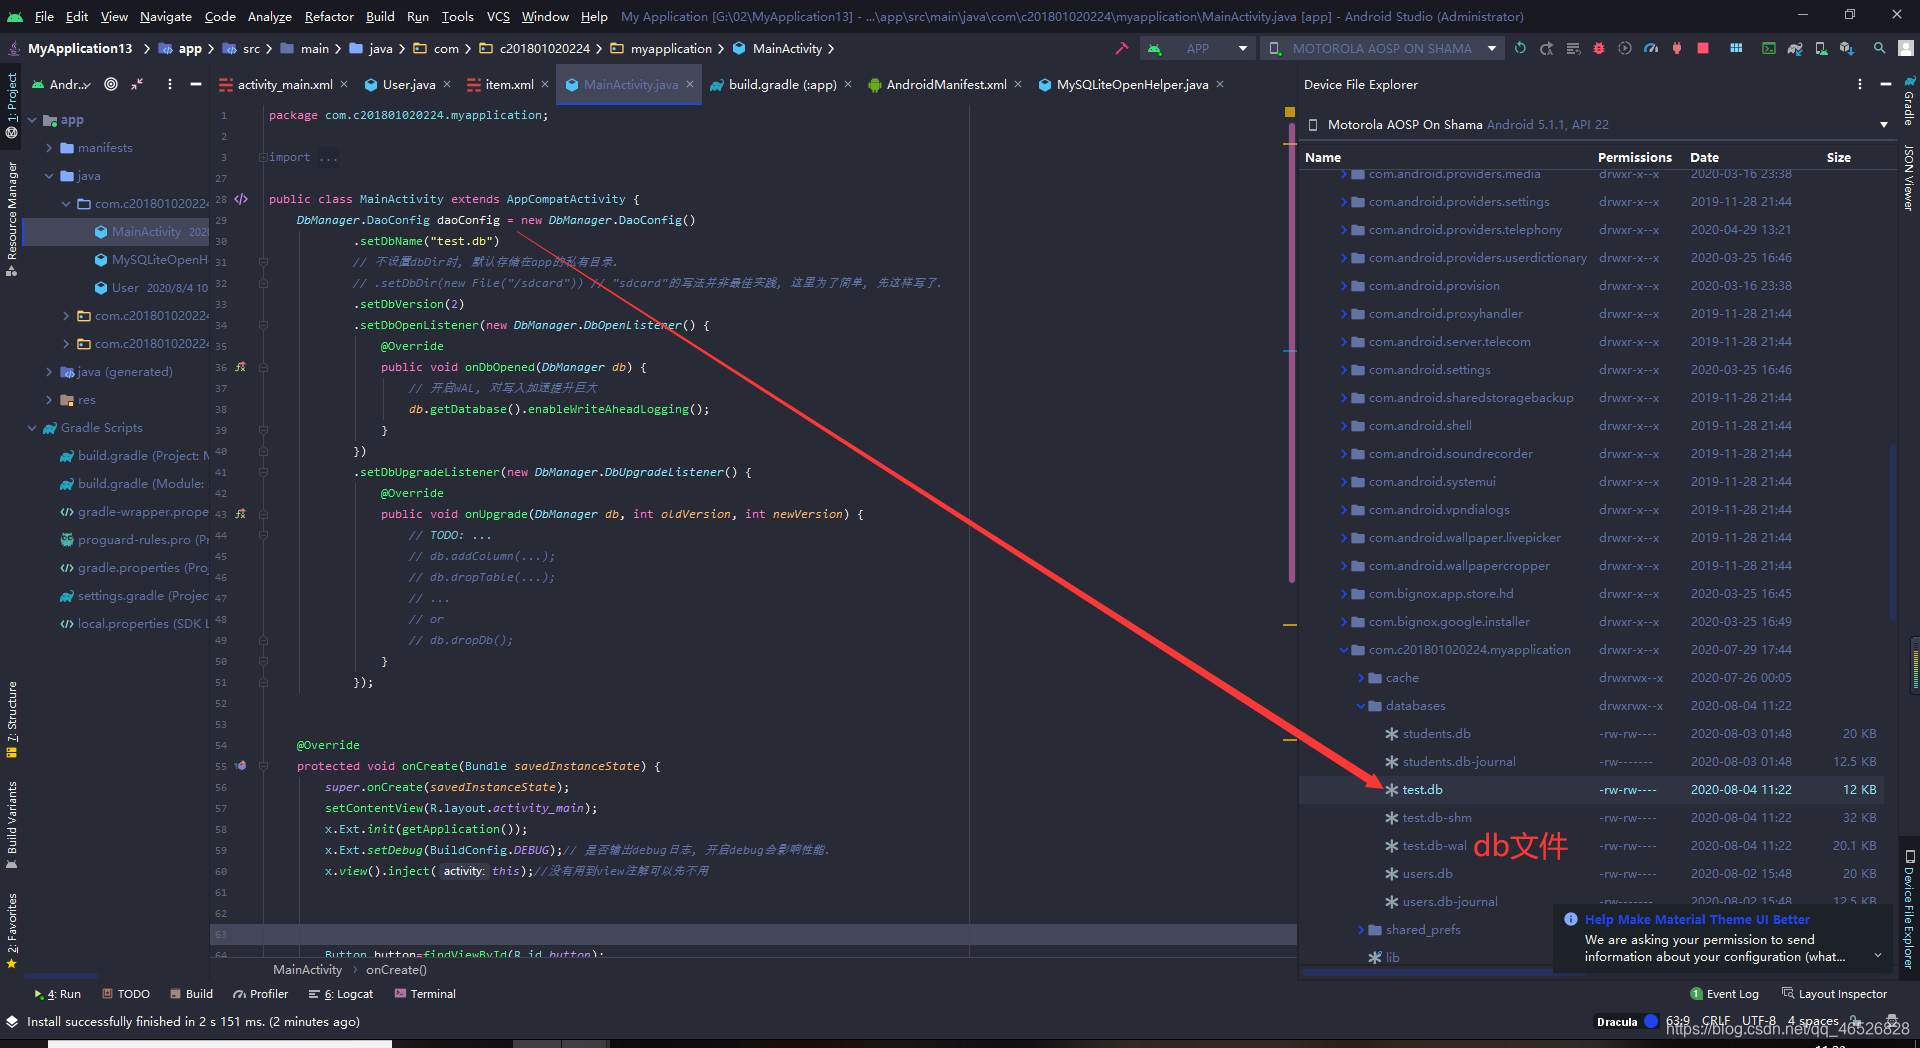
Task: Click Attach Debugger to Android Process icon
Action: (x=1677, y=48)
